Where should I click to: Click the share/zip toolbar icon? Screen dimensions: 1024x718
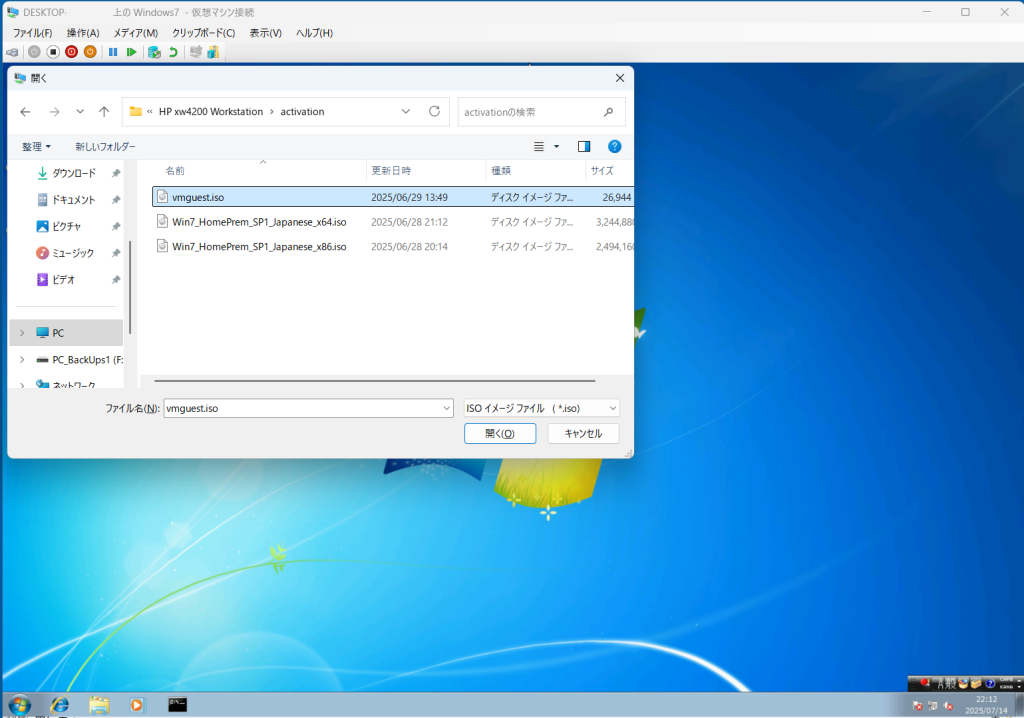(213, 52)
